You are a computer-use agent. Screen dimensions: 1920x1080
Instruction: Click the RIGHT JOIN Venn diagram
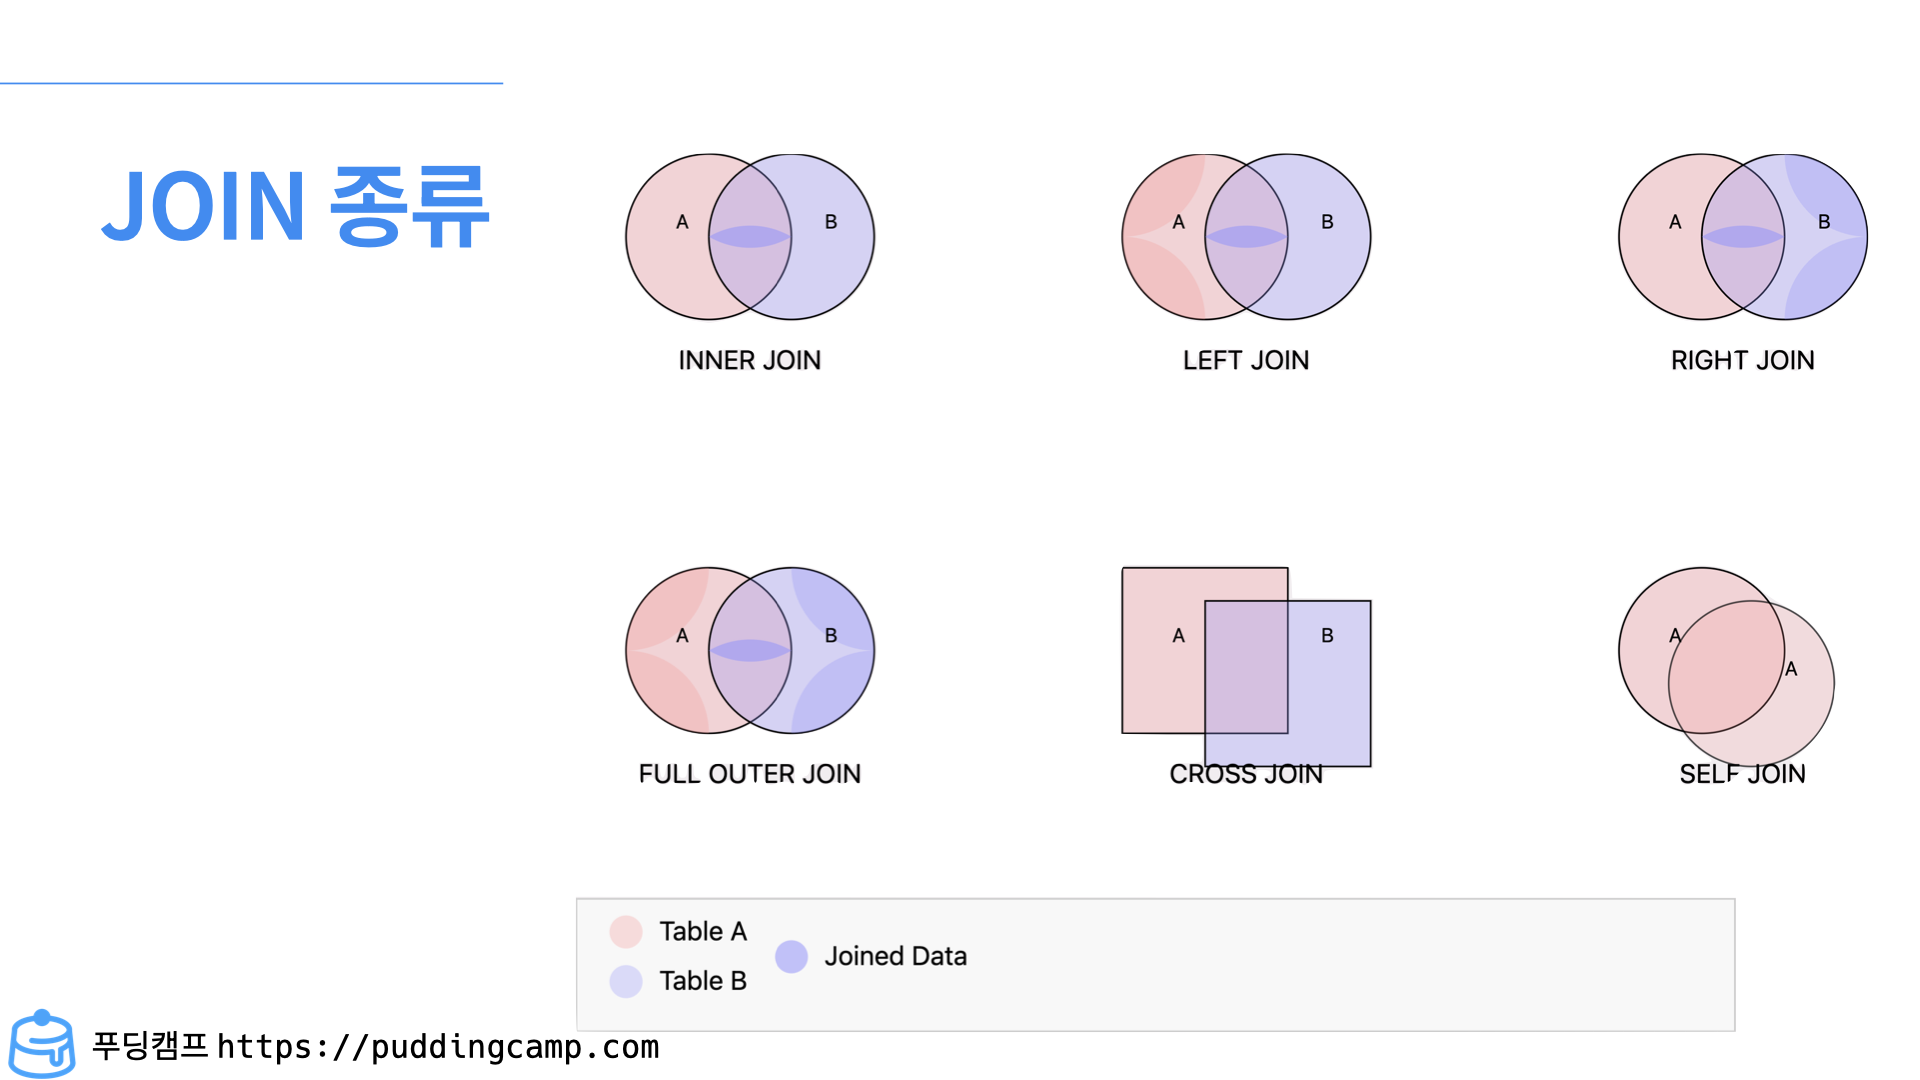click(x=1743, y=237)
